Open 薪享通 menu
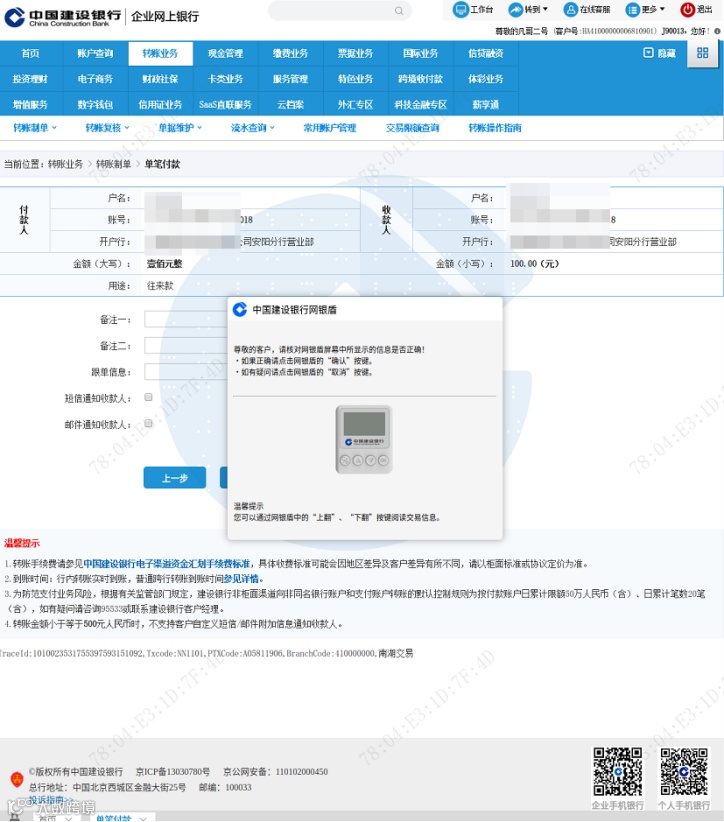724x822 pixels. tap(485, 104)
